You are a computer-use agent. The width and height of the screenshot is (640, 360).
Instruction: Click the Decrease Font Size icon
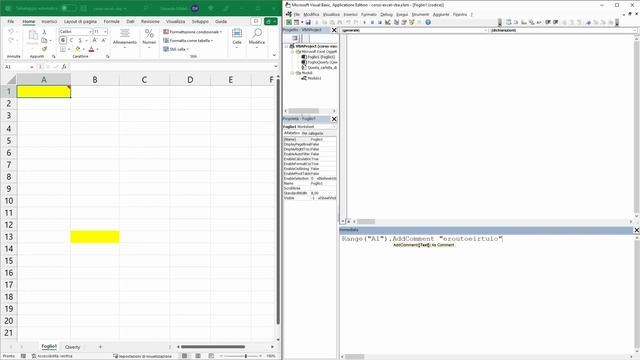[103, 40]
